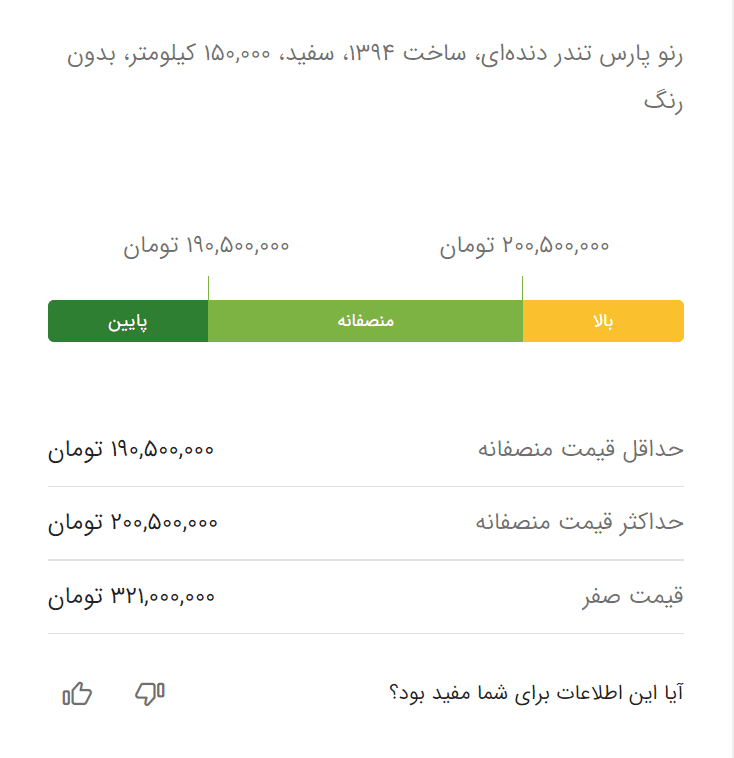Select the dark green پایین price segment
734x758 pixels.
[x=128, y=321]
